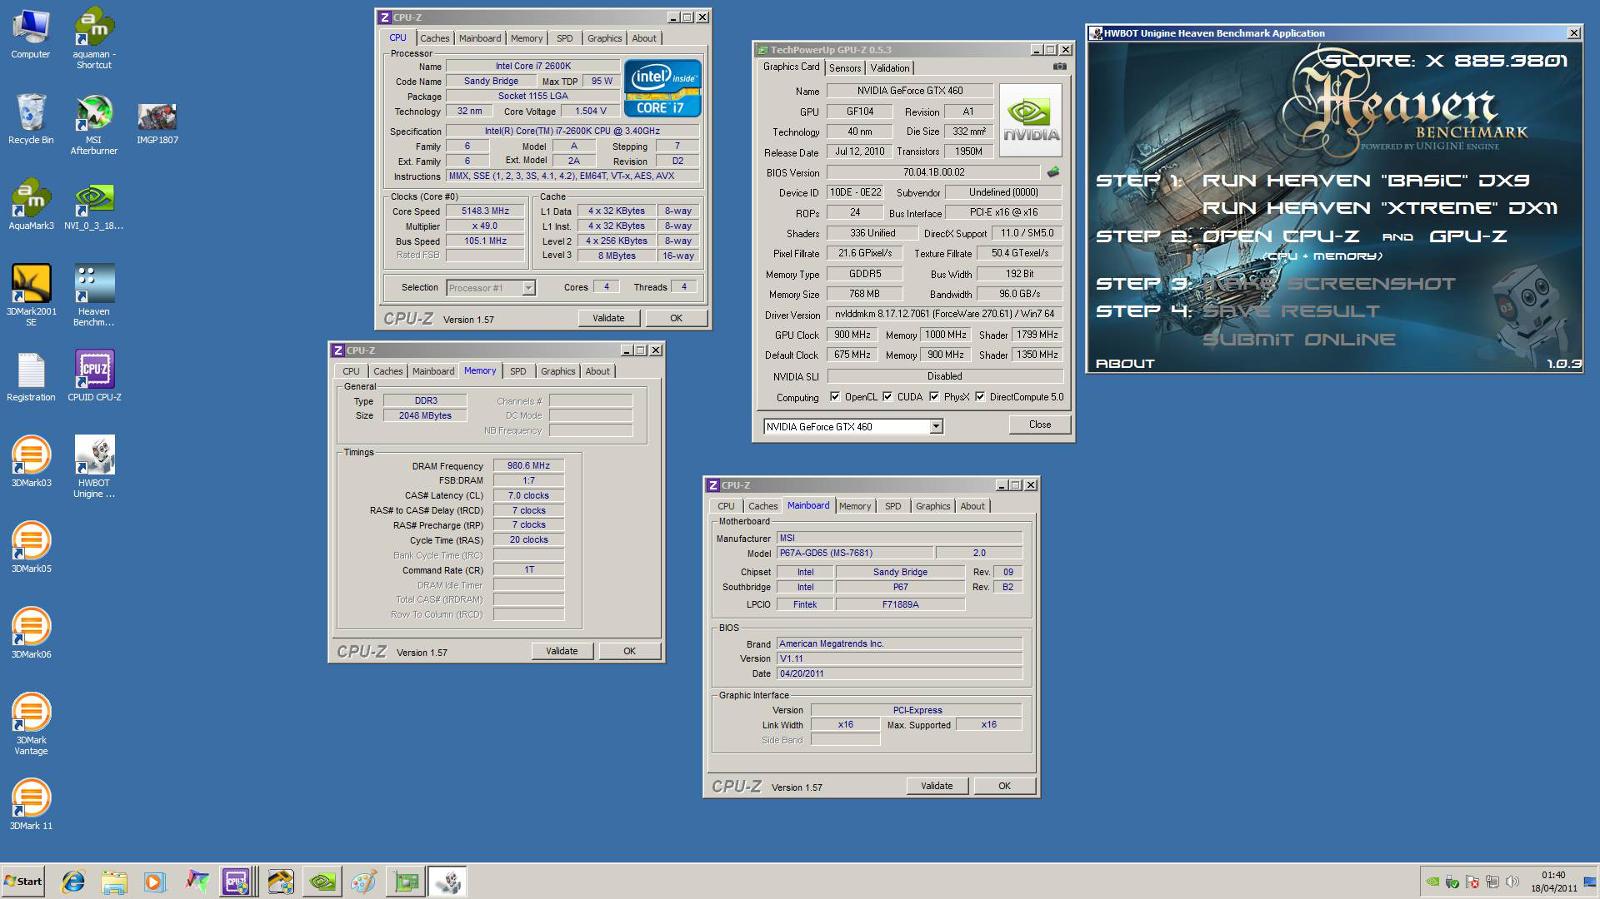Launch 3DMark05 from the desktop
The image size is (1600, 899).
(x=31, y=548)
